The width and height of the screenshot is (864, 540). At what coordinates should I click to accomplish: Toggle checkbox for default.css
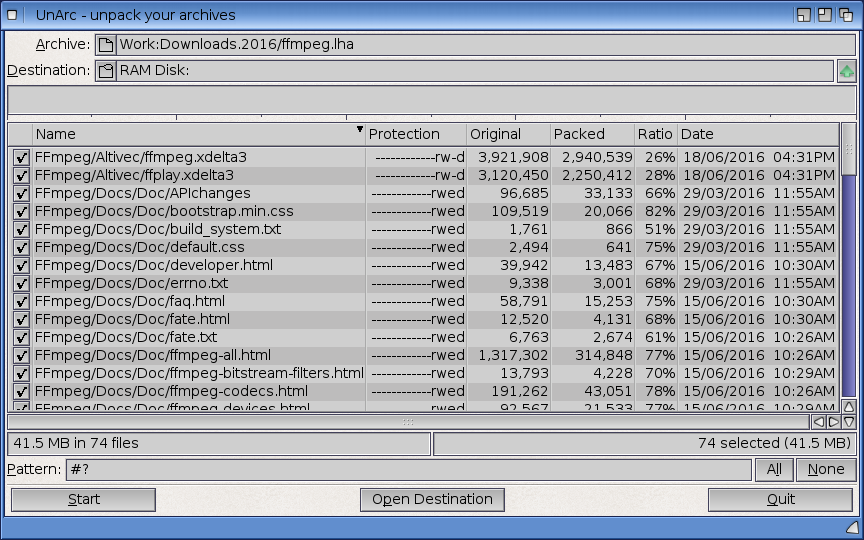point(21,247)
